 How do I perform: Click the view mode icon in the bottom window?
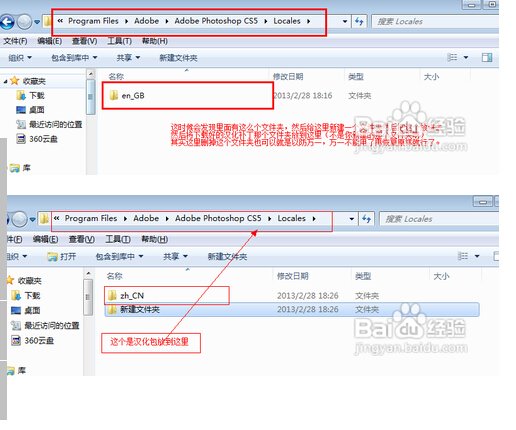pyautogui.click(x=463, y=256)
